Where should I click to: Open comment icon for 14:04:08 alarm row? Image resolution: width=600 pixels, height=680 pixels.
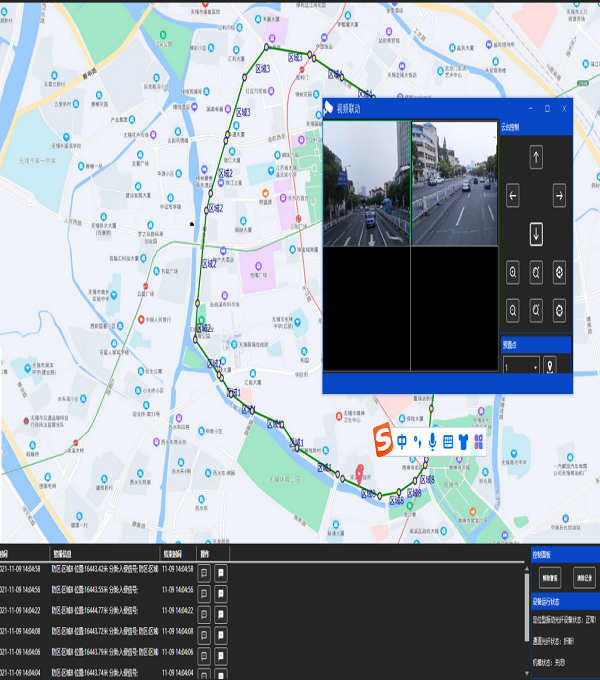204,635
